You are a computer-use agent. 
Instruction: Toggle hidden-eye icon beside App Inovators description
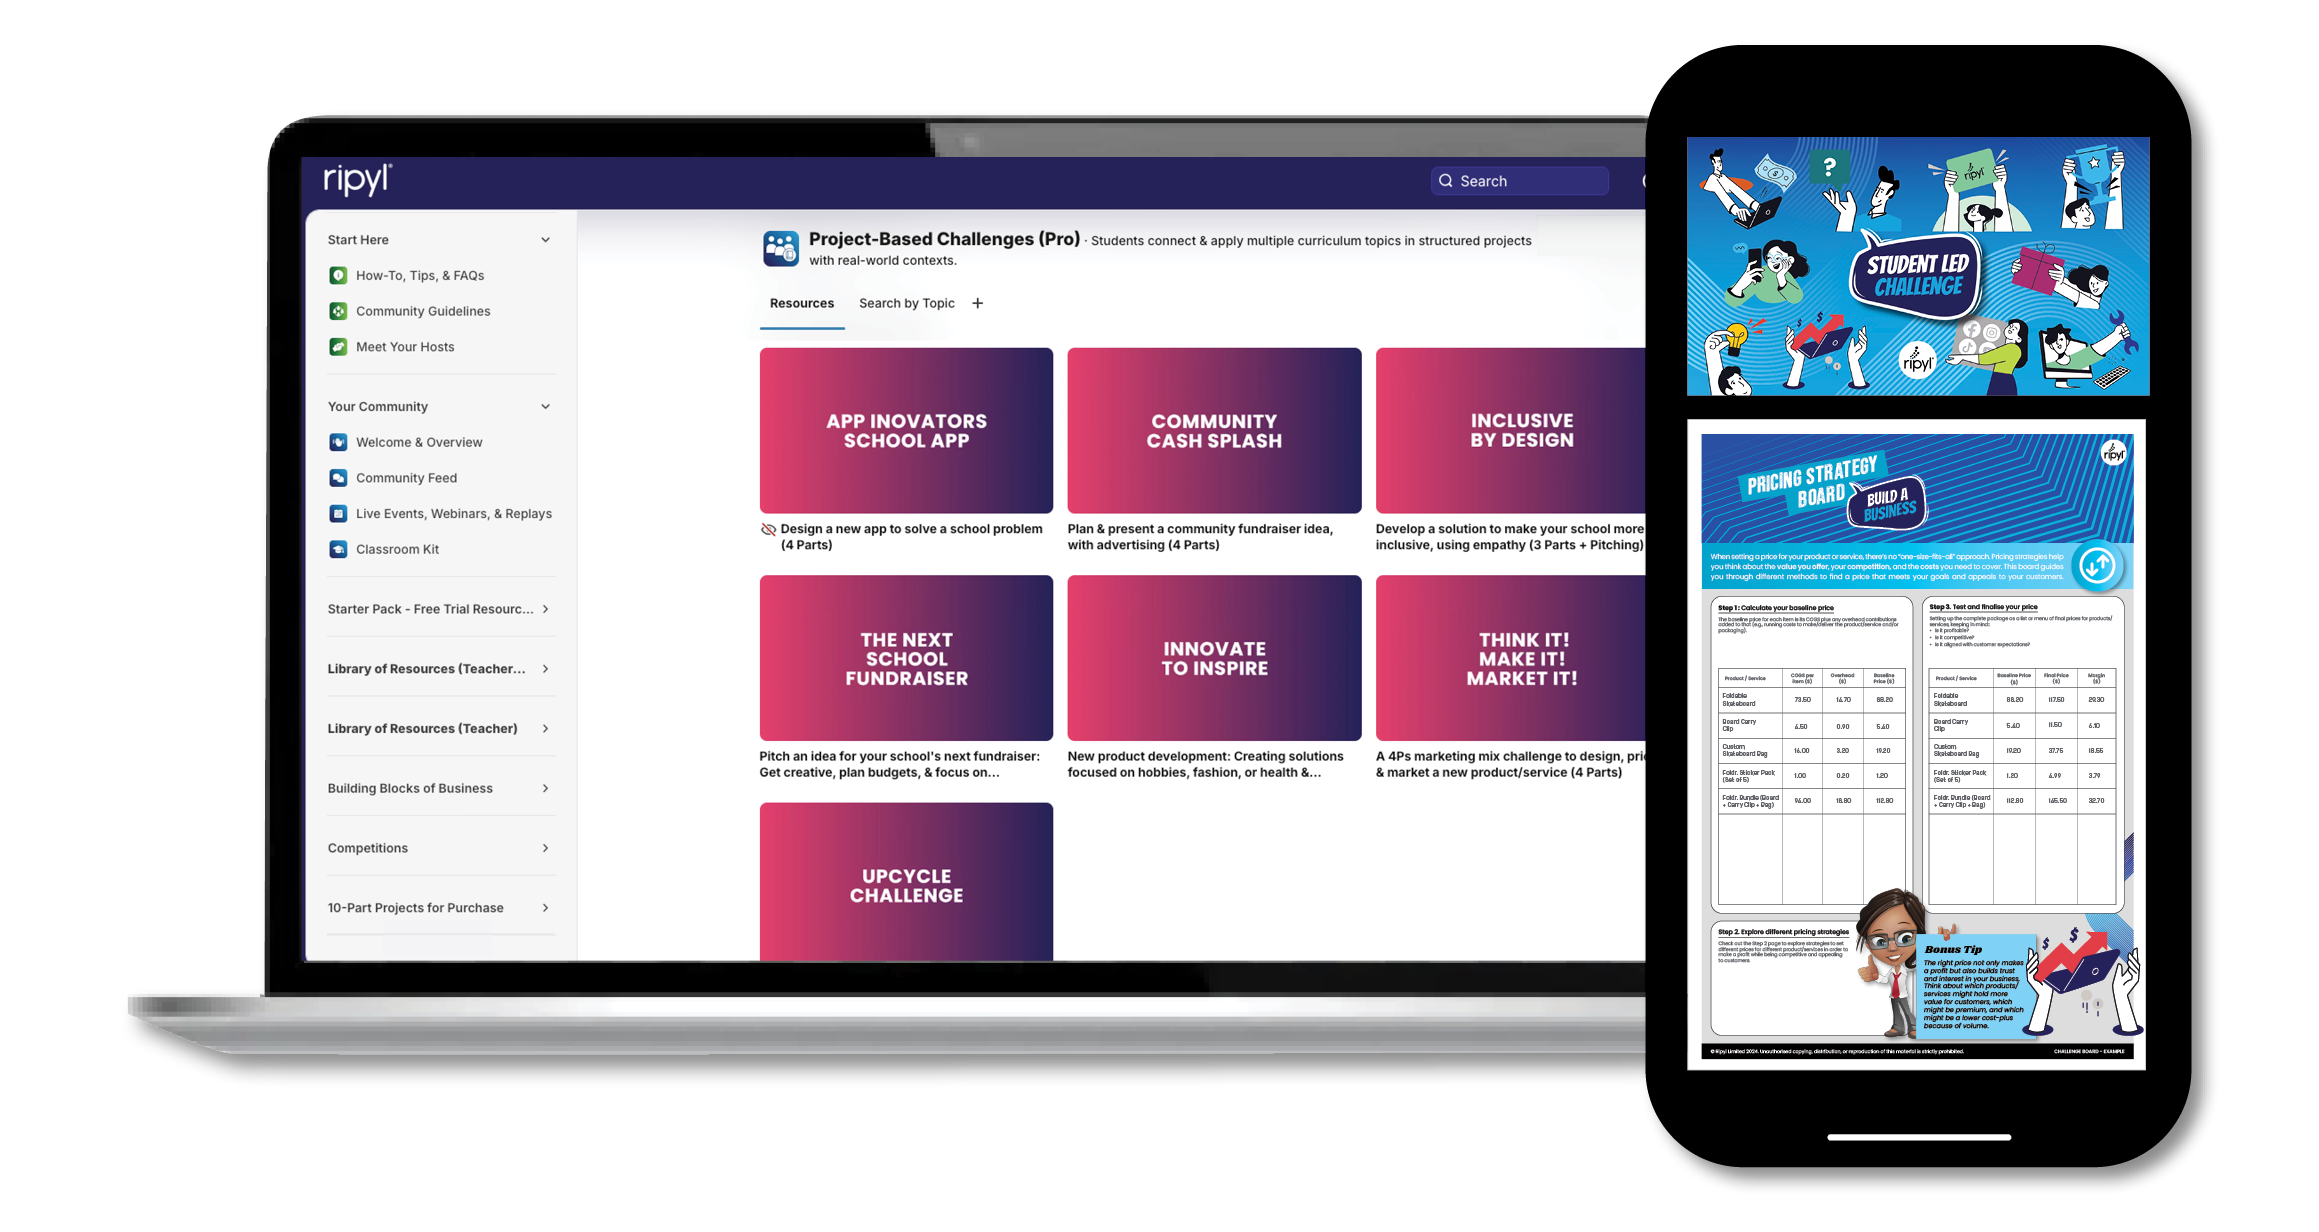click(768, 530)
